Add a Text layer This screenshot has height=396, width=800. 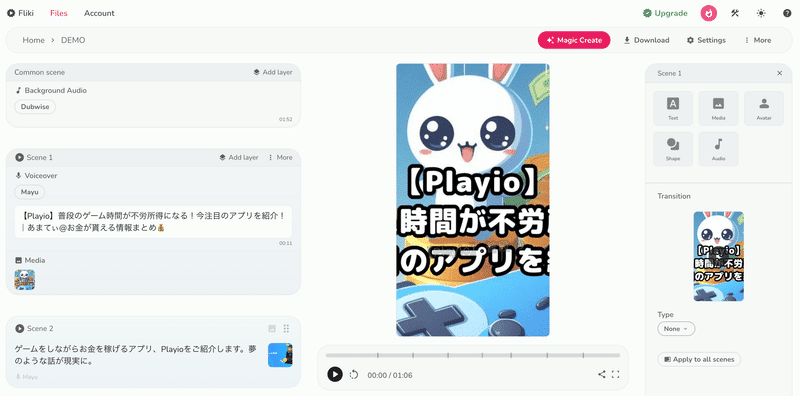click(x=673, y=108)
